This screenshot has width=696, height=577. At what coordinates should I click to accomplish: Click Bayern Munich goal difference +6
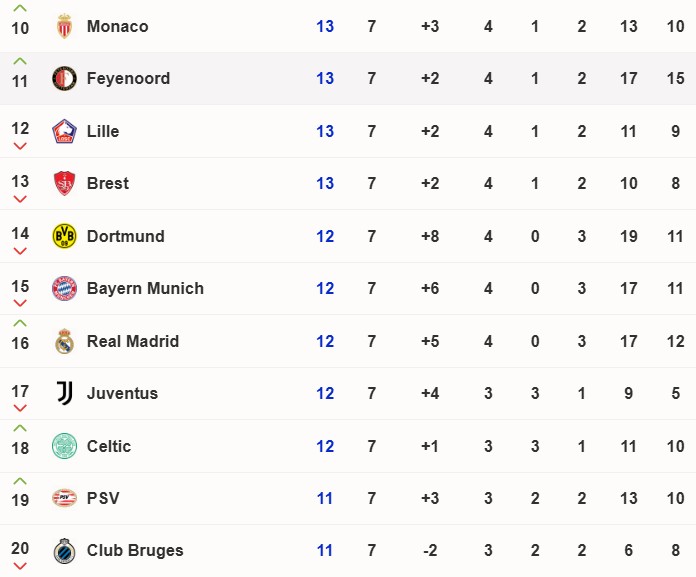coord(430,288)
